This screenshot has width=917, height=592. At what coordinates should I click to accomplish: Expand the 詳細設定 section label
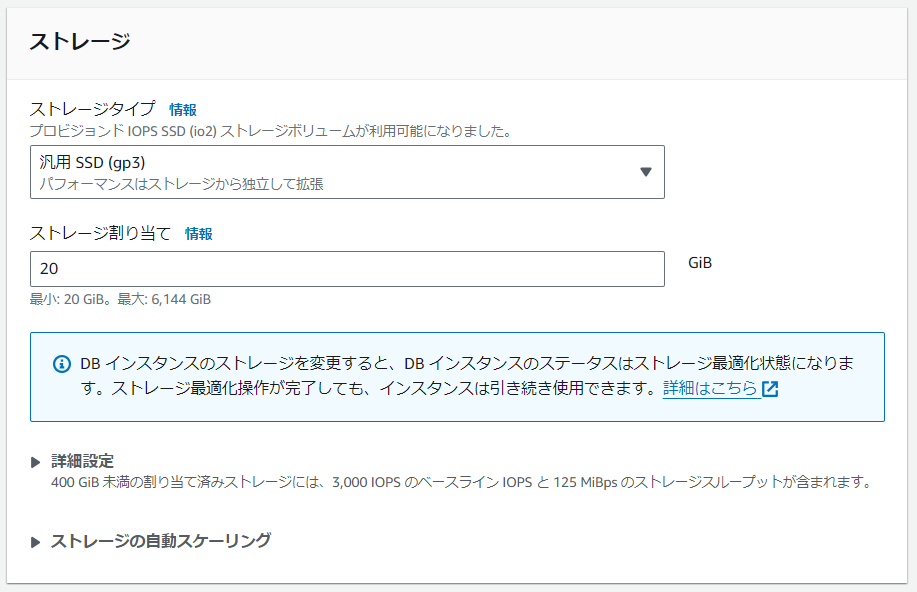83,461
